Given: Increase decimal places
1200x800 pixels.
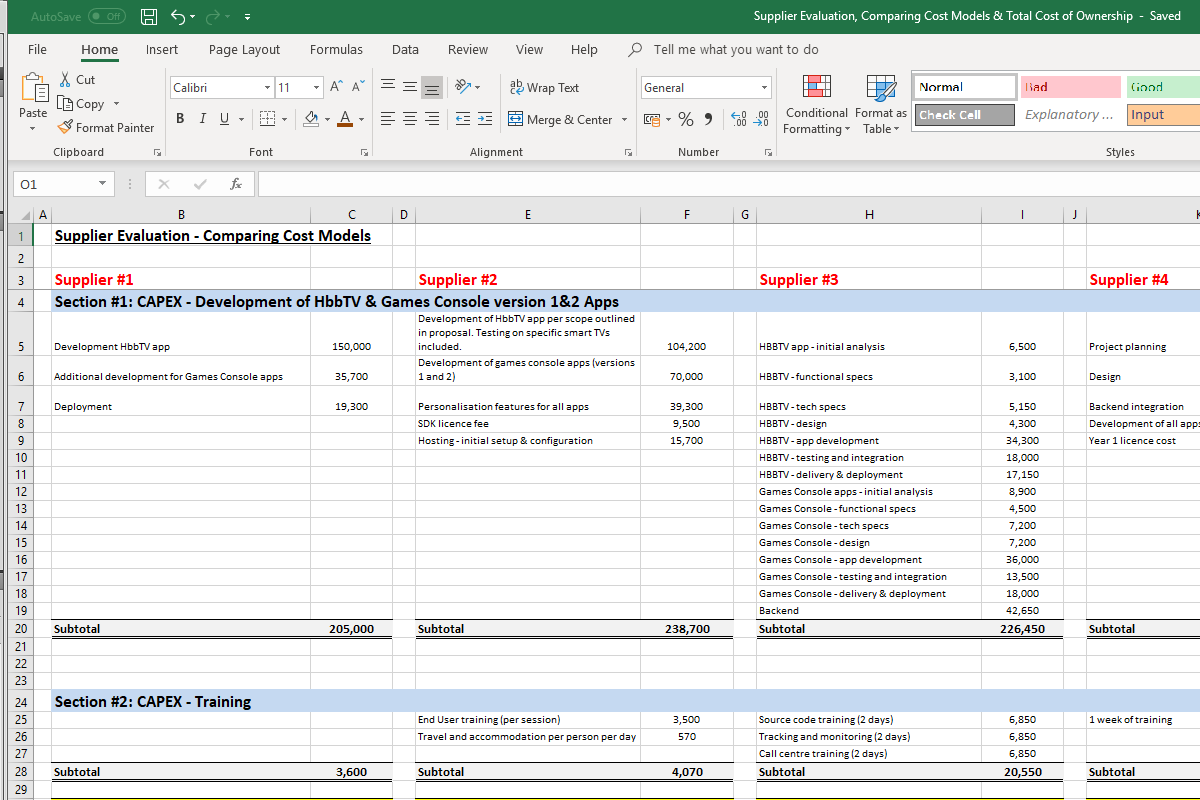Looking at the screenshot, I should pos(738,119).
